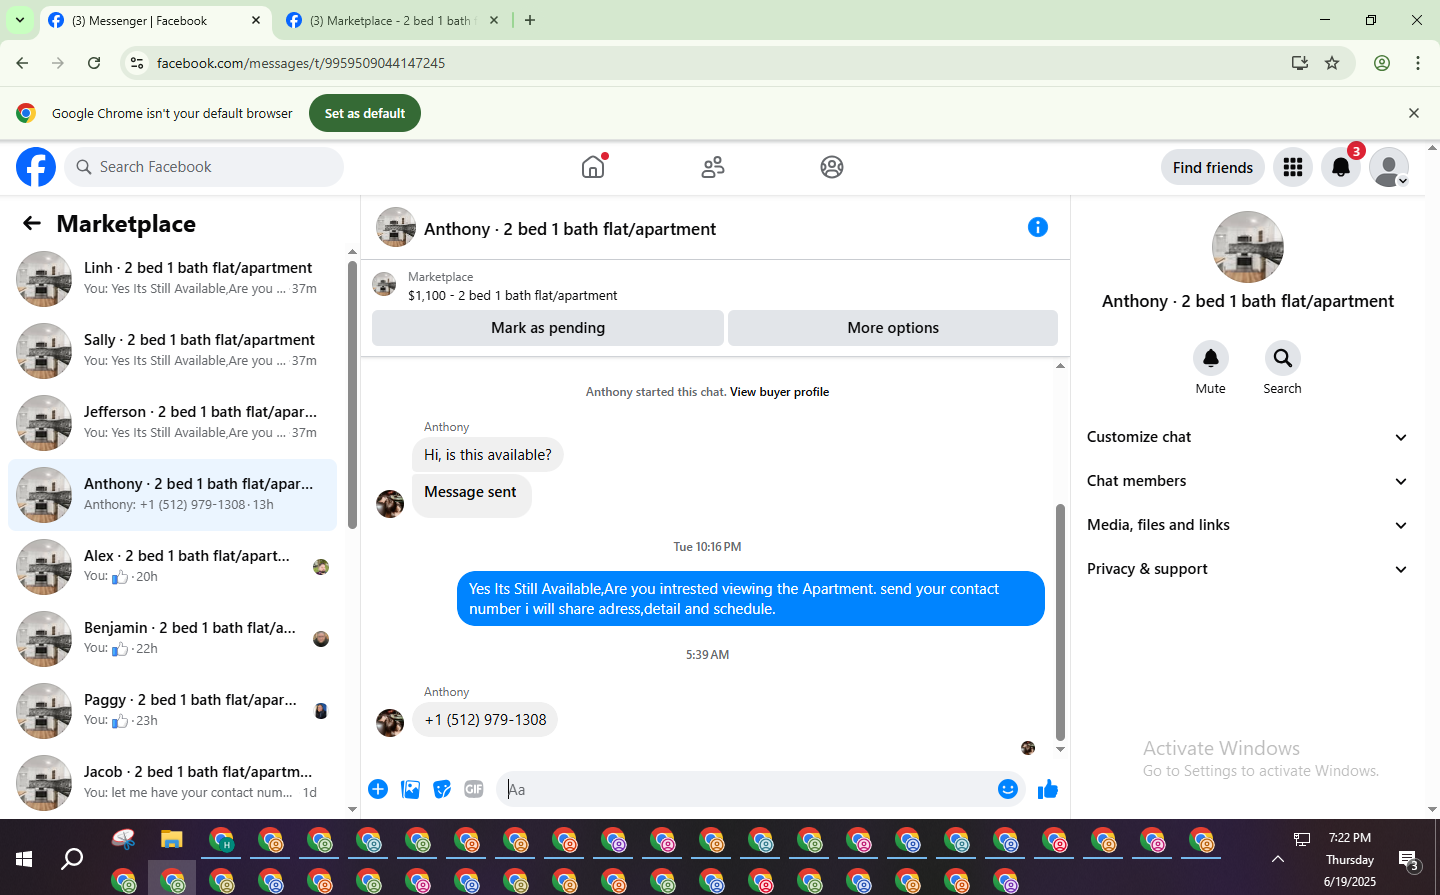Click the chat messages scrollbar

[x=1060, y=622]
